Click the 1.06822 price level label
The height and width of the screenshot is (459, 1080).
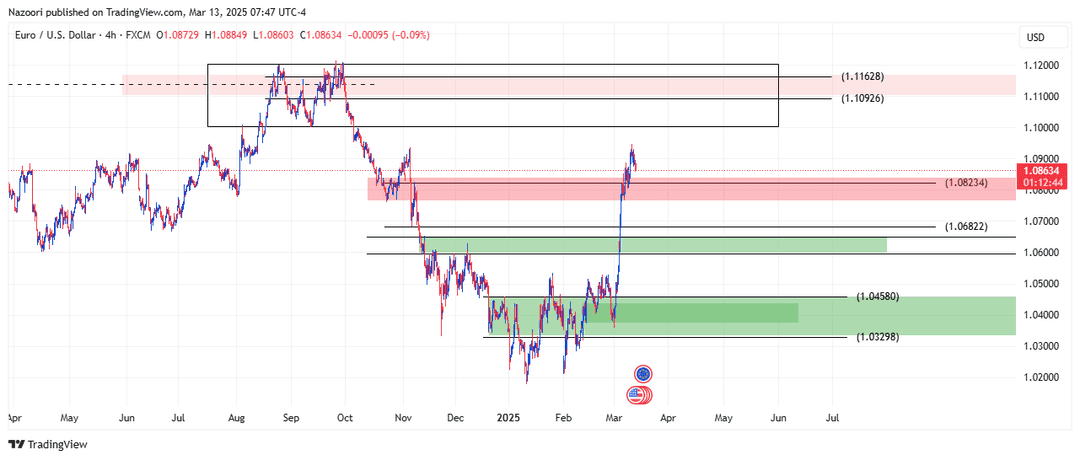[x=966, y=226]
